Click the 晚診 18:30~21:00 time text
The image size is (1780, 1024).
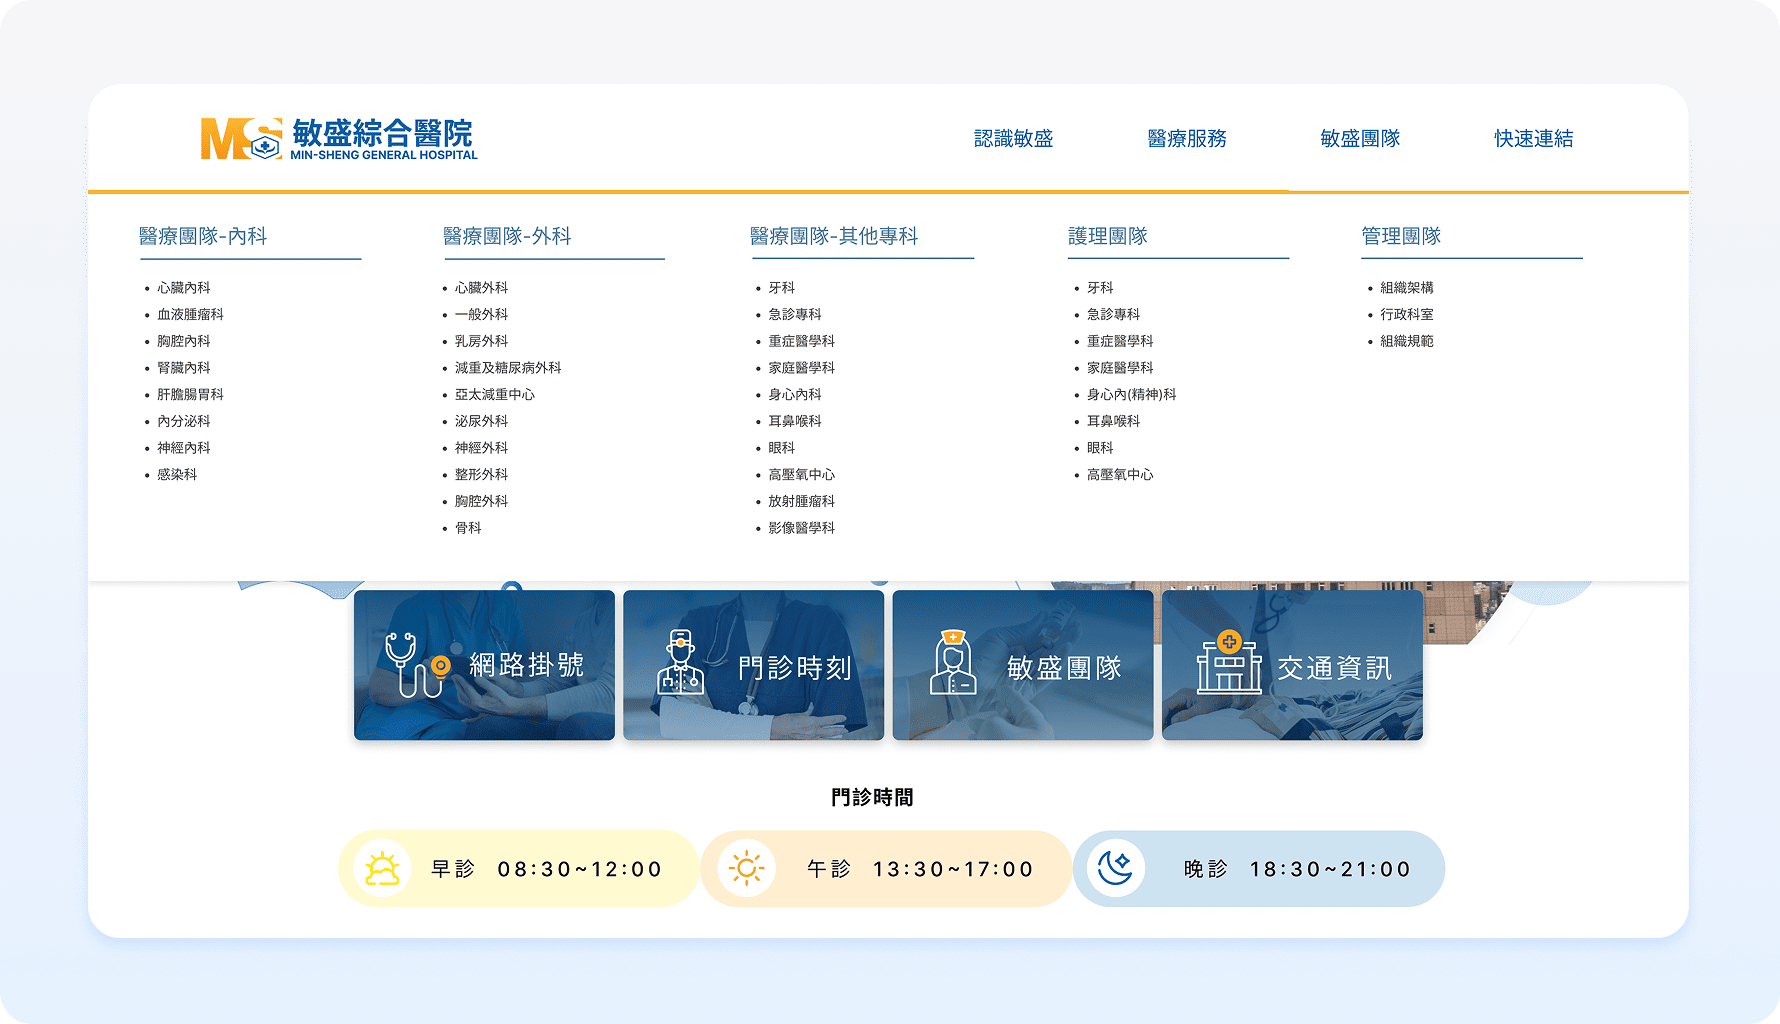[x=1298, y=869]
